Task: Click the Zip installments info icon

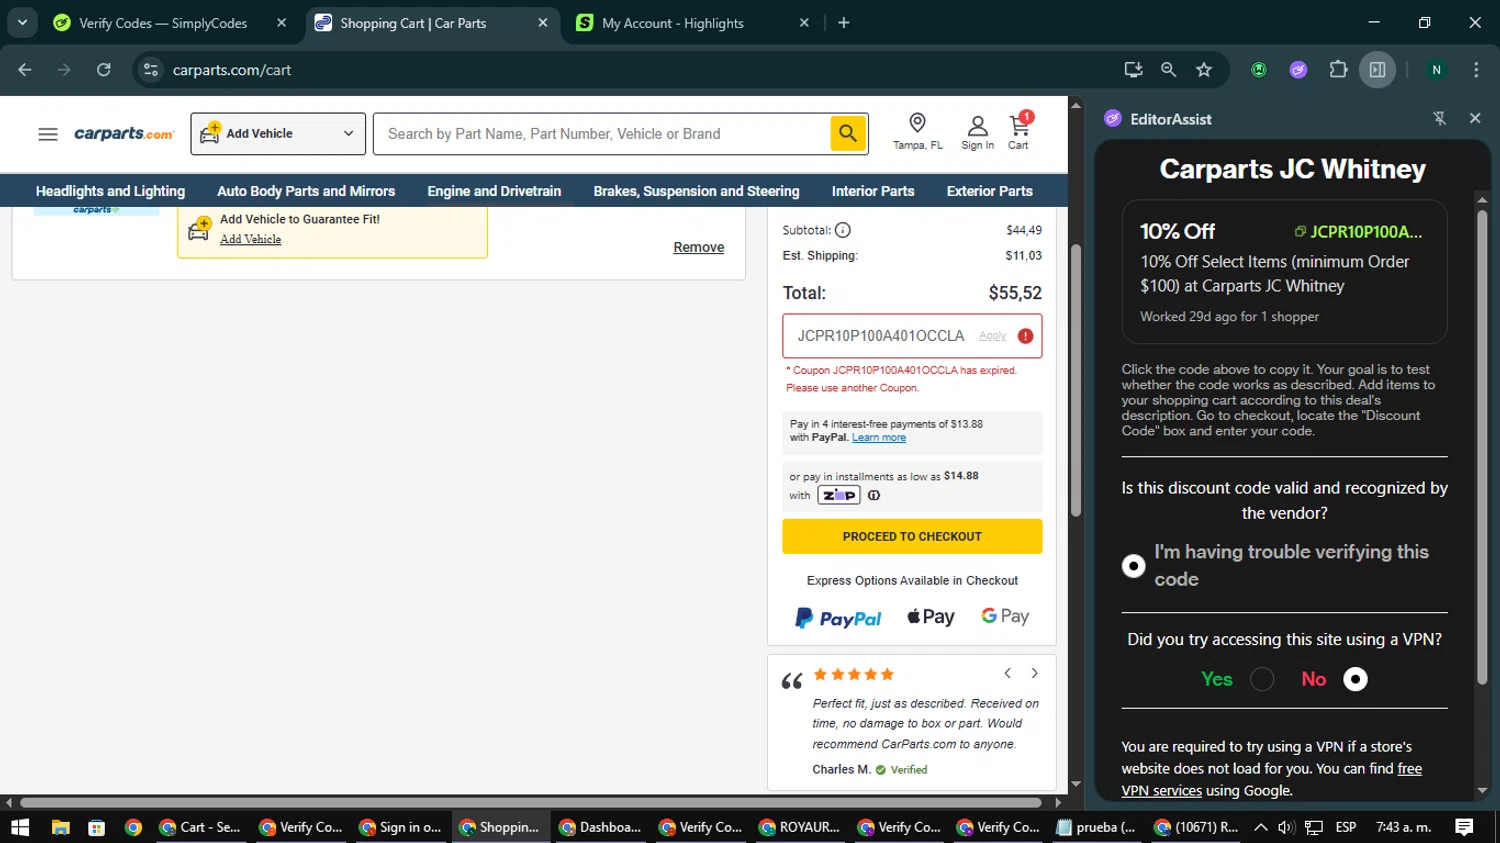Action: (874, 495)
